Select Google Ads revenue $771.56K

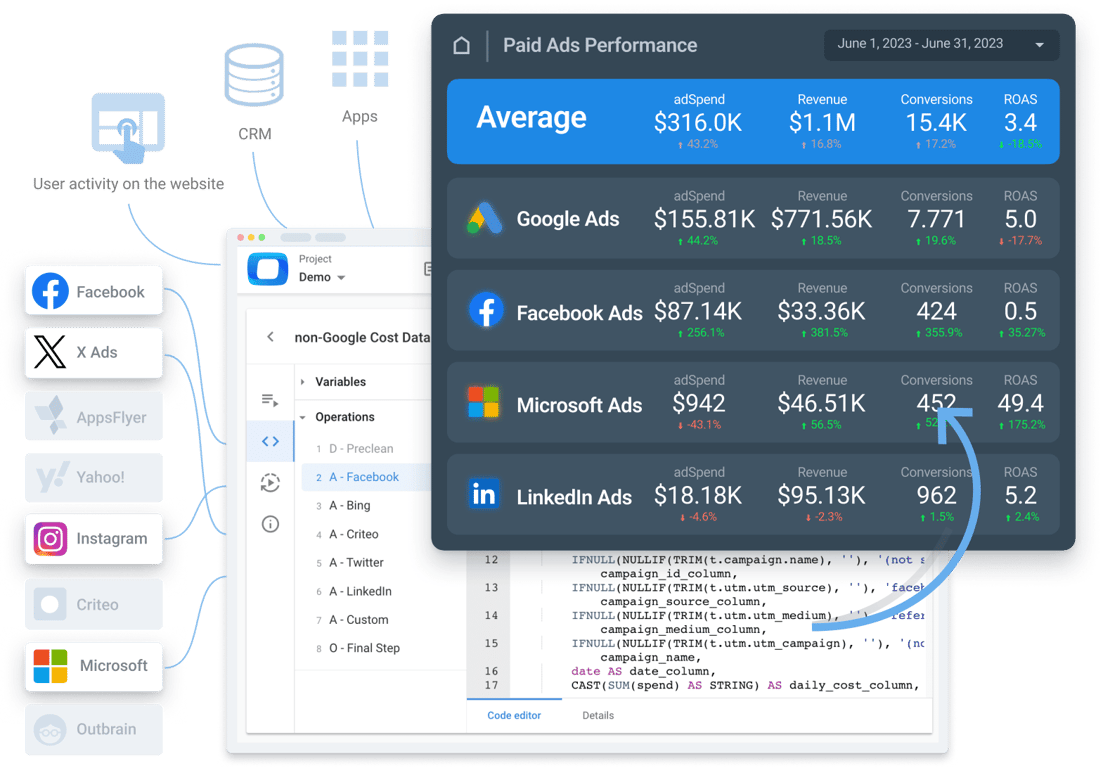click(x=822, y=219)
